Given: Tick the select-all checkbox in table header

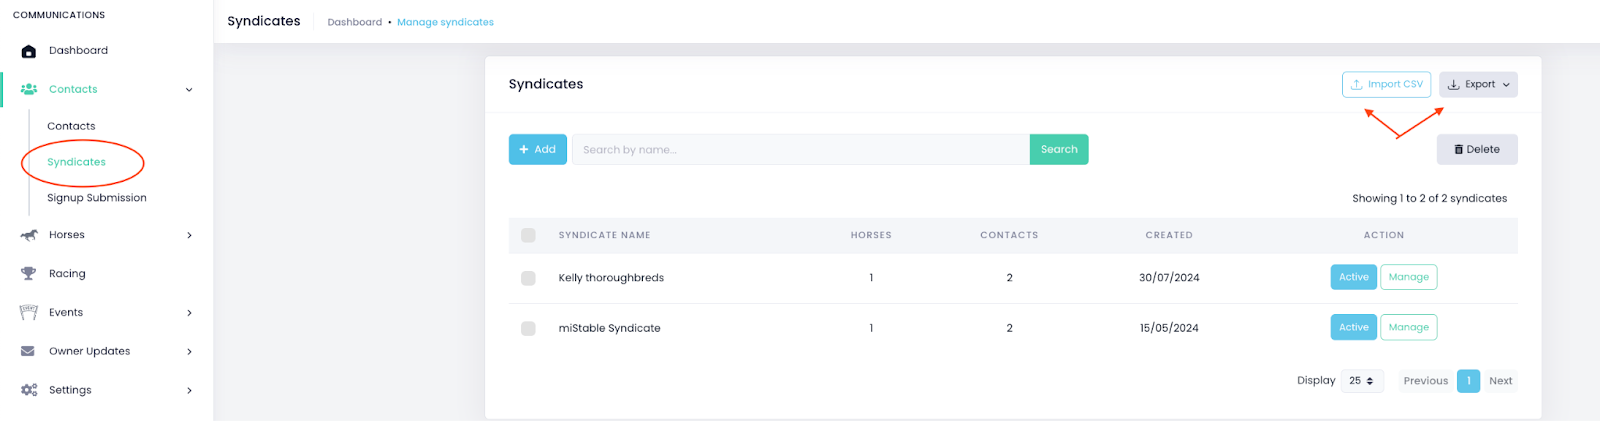Looking at the screenshot, I should pyautogui.click(x=528, y=235).
